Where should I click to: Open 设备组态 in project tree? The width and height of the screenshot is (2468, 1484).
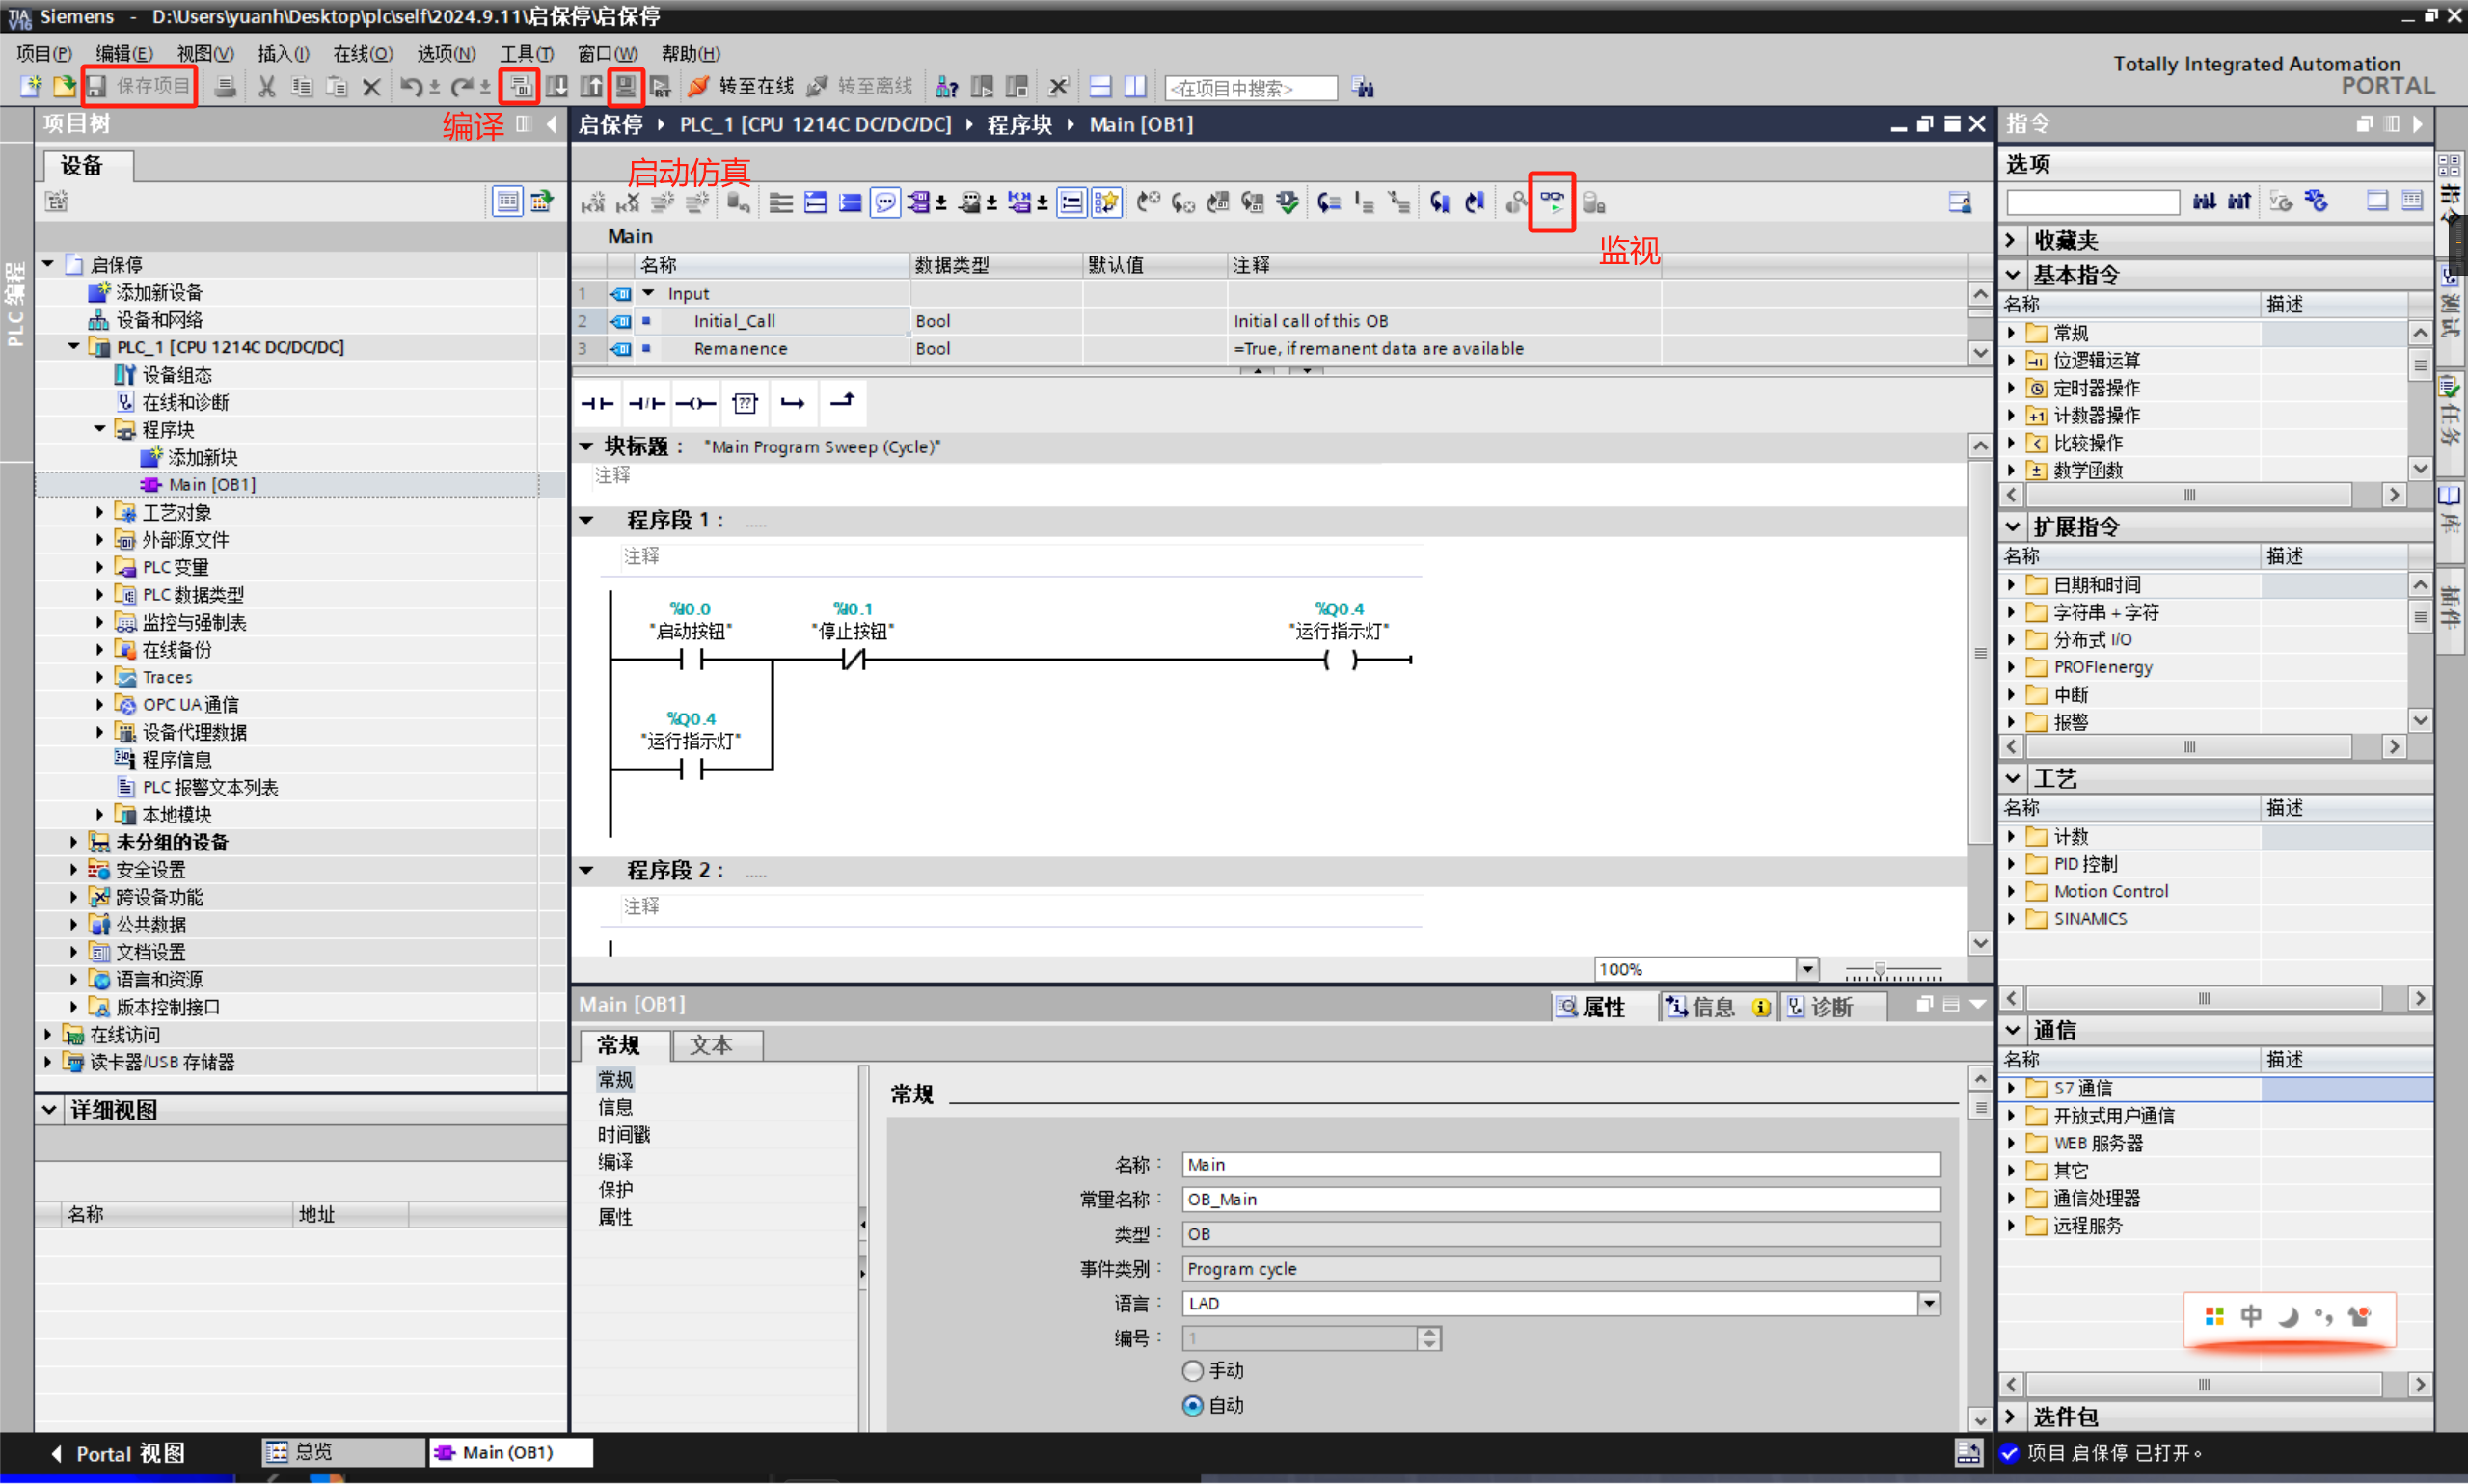(177, 374)
